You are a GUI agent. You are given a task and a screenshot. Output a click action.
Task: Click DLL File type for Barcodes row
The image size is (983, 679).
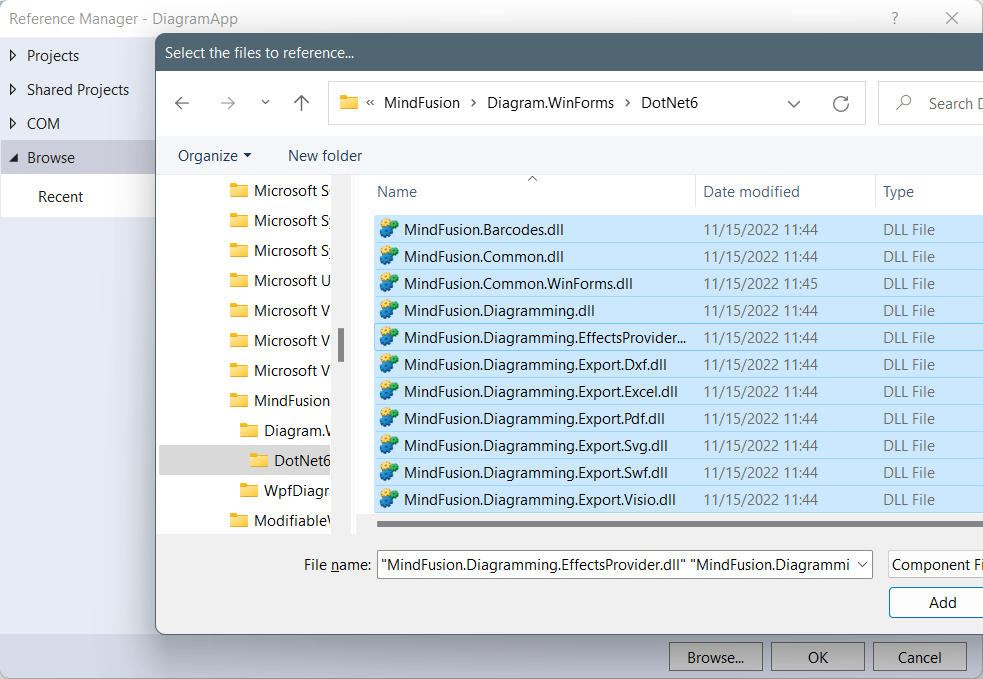908,230
